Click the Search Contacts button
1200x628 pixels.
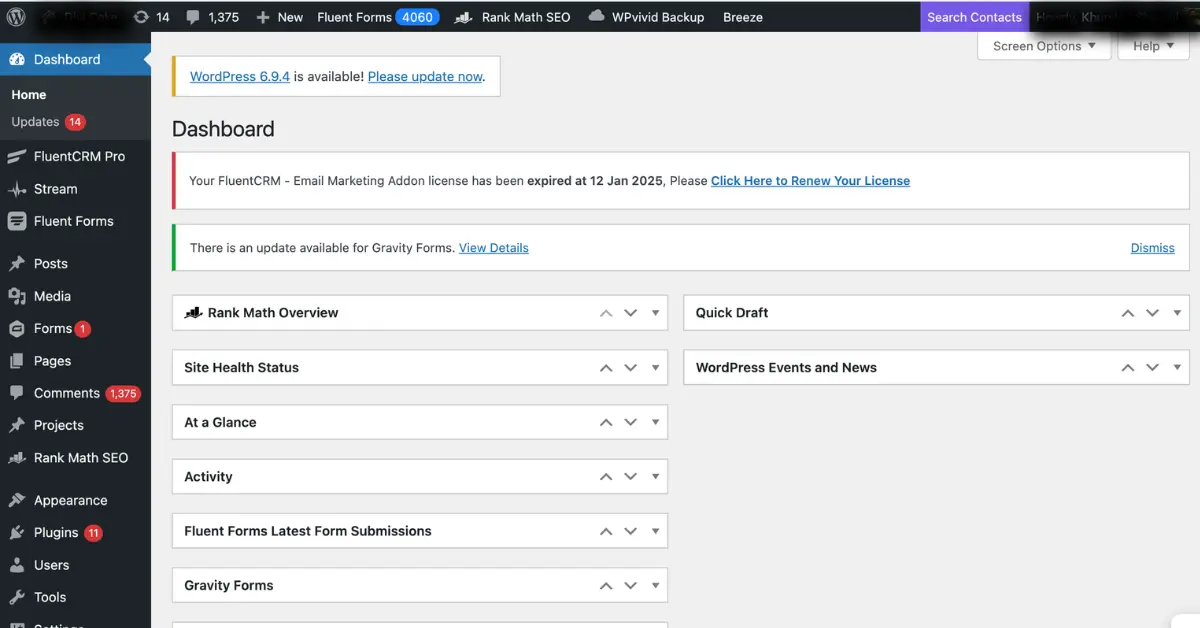pyautogui.click(x=974, y=17)
